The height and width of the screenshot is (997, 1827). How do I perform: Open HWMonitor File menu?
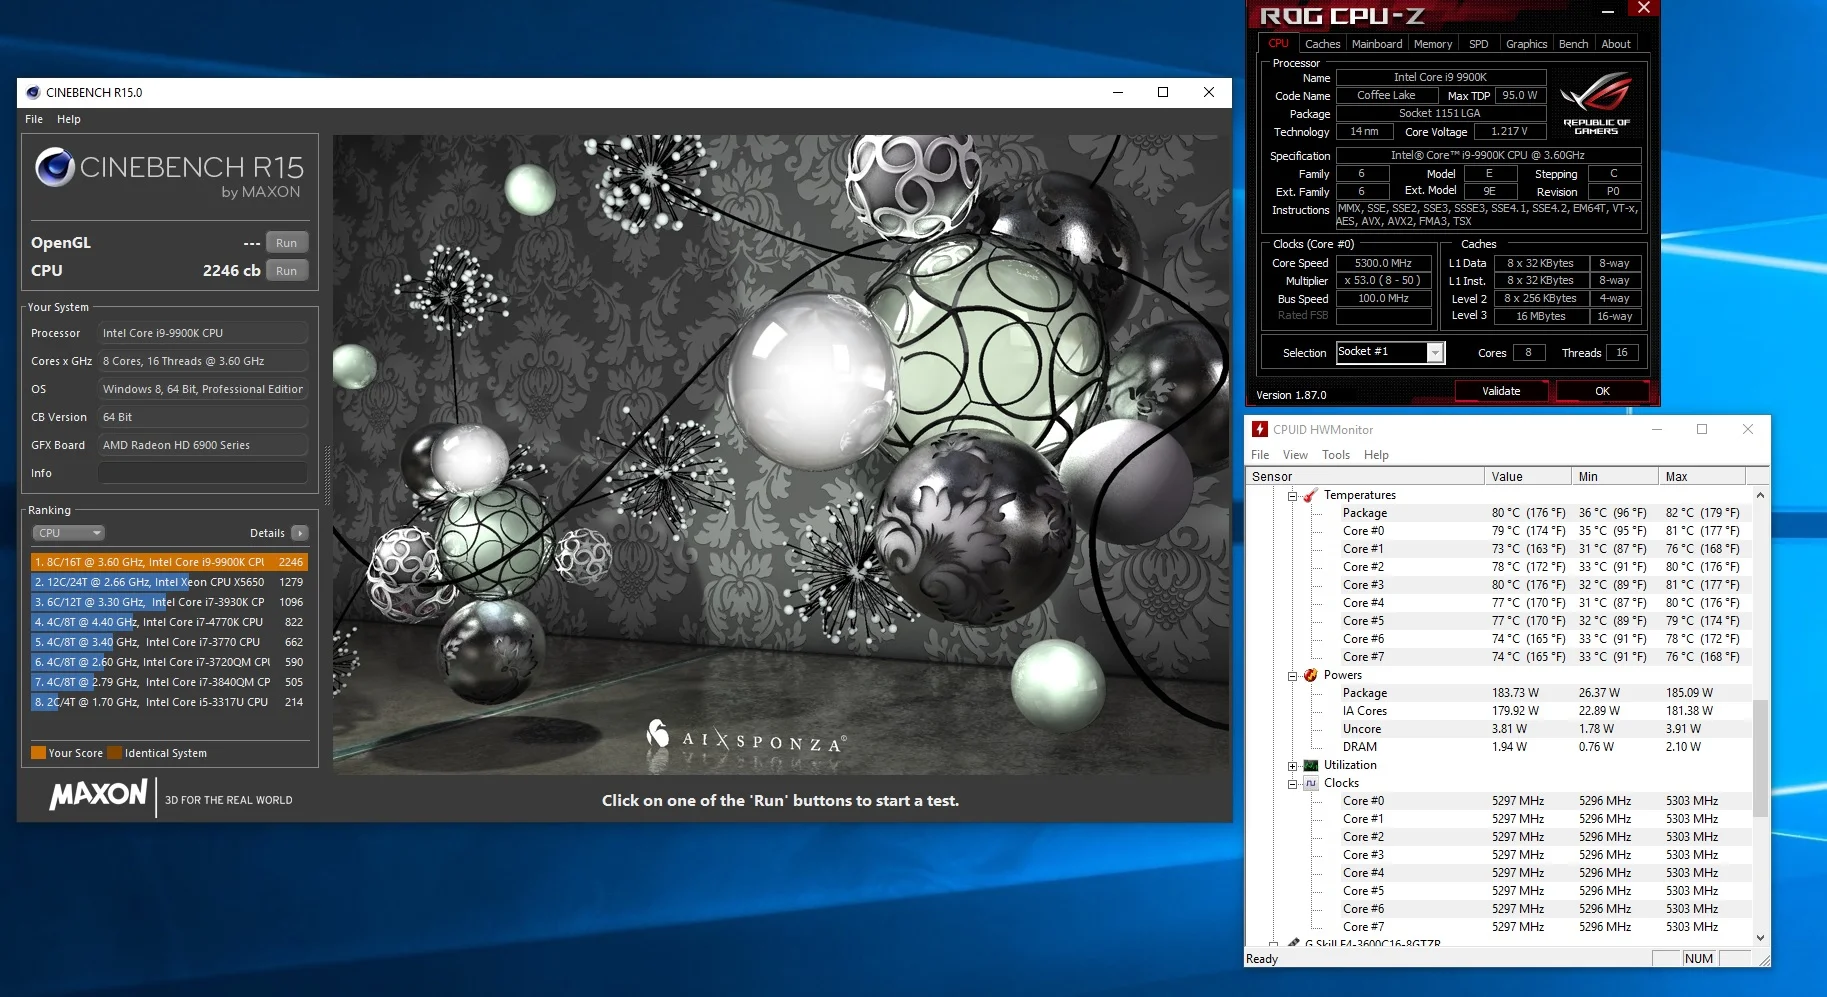(x=1260, y=455)
